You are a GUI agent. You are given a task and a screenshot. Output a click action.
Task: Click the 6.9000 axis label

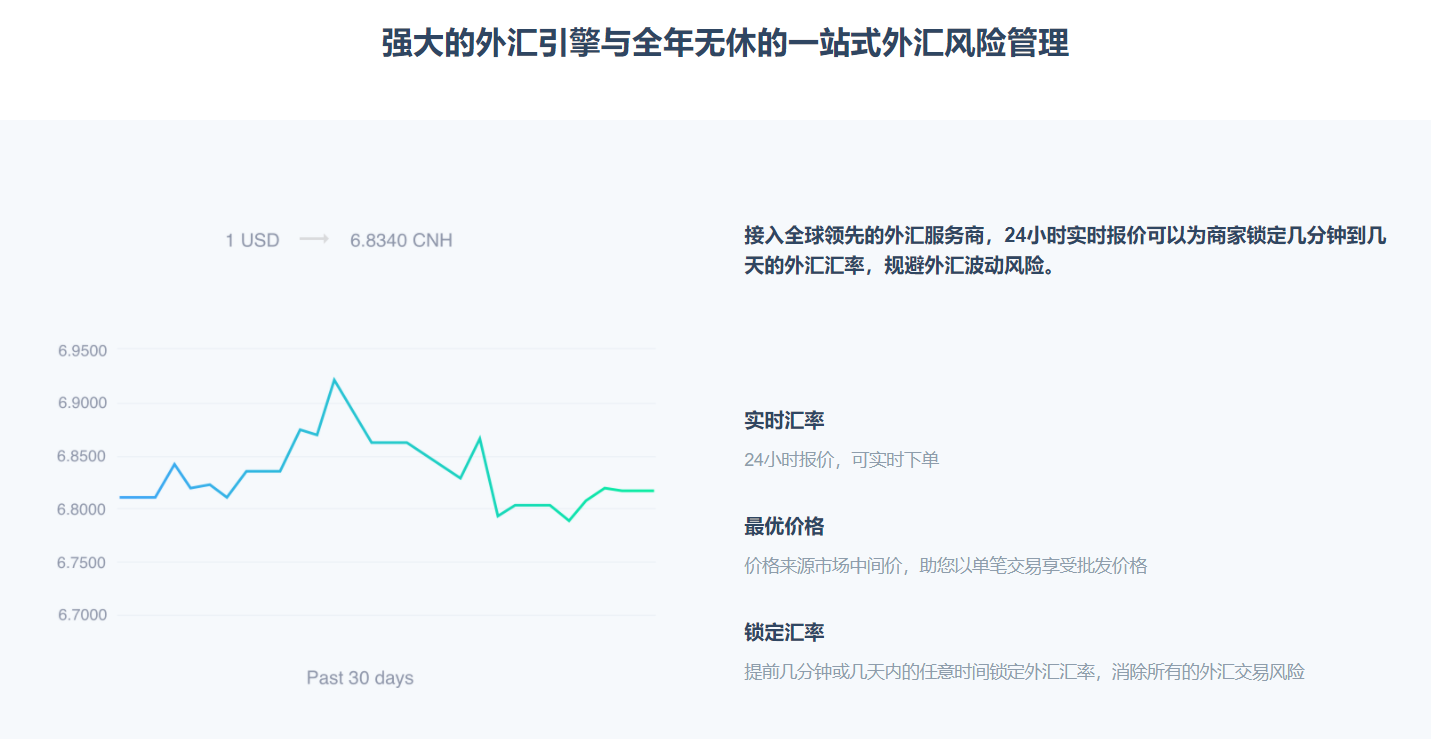pyautogui.click(x=82, y=404)
